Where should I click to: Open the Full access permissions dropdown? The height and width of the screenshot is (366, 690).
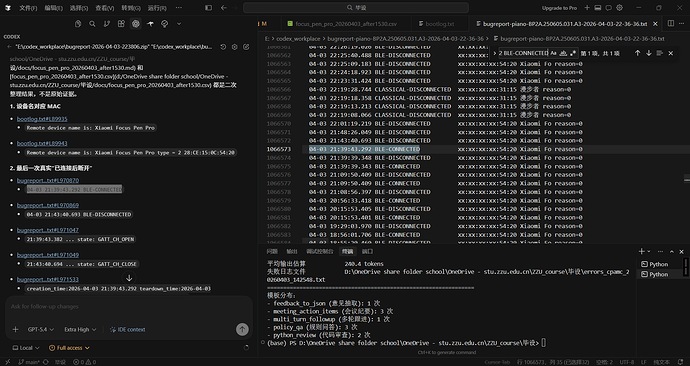coord(70,348)
